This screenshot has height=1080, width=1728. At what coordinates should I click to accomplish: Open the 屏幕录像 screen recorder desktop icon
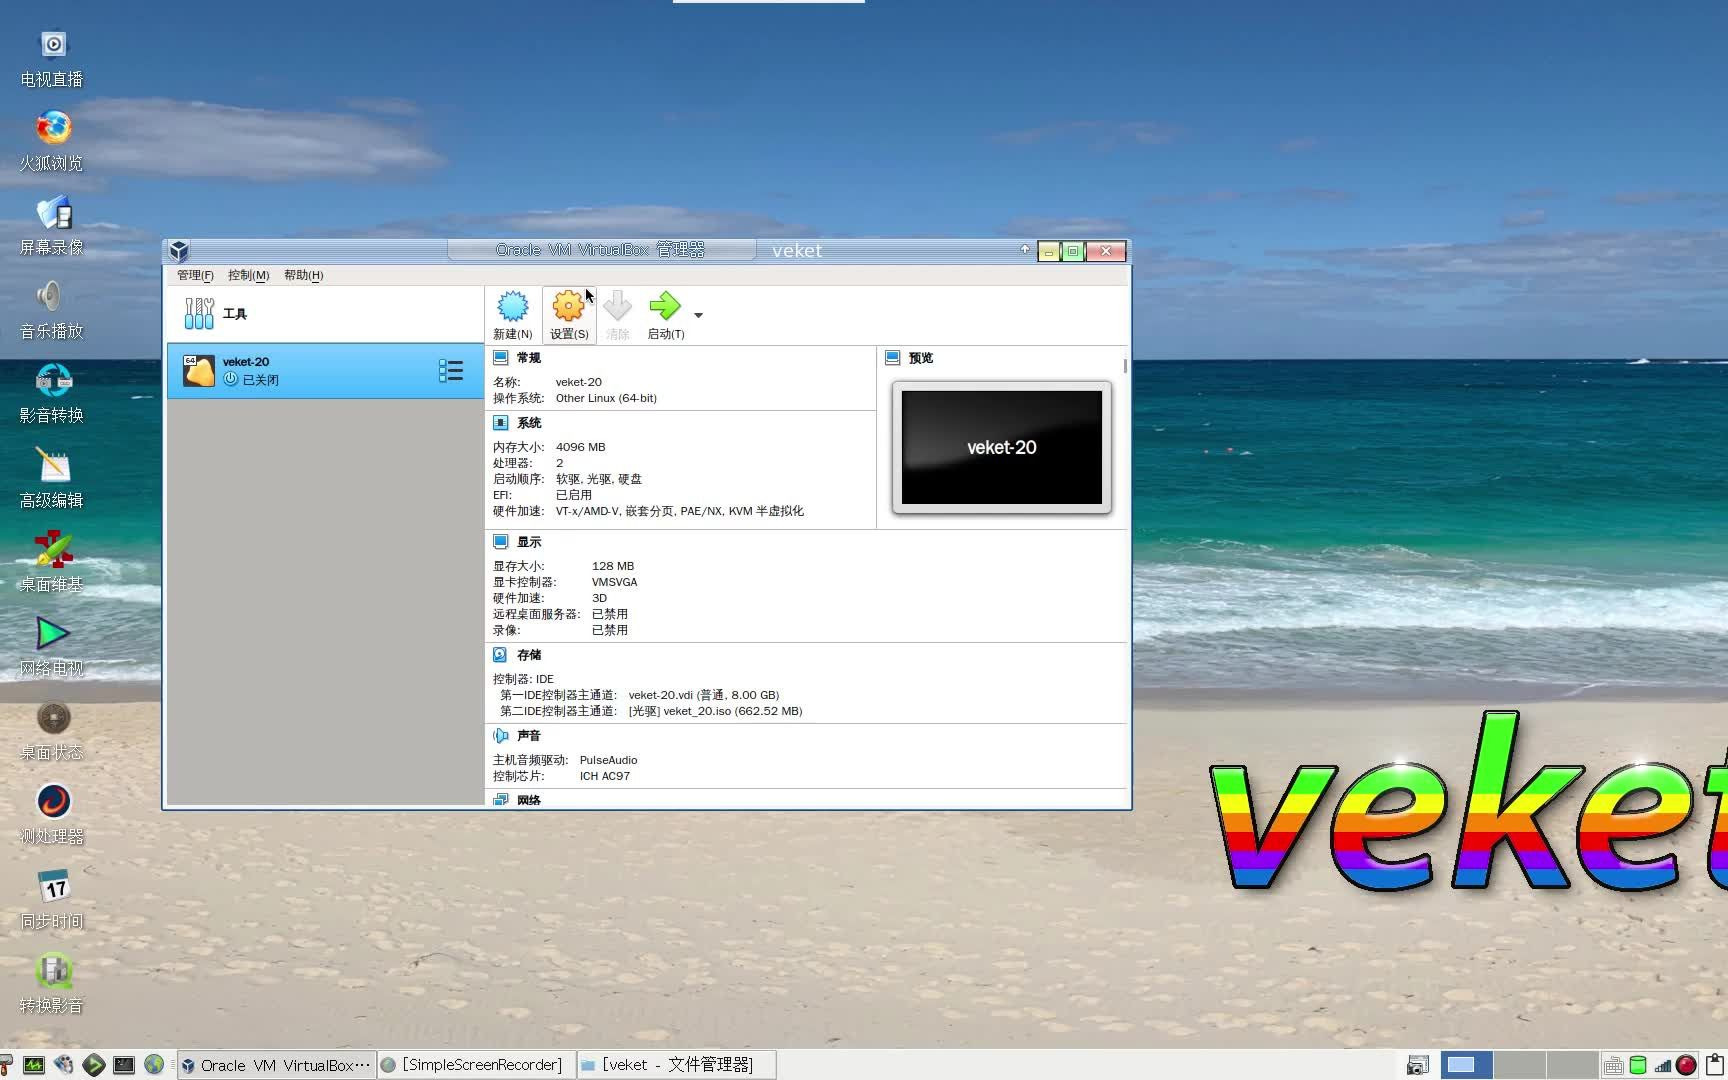[x=51, y=213]
